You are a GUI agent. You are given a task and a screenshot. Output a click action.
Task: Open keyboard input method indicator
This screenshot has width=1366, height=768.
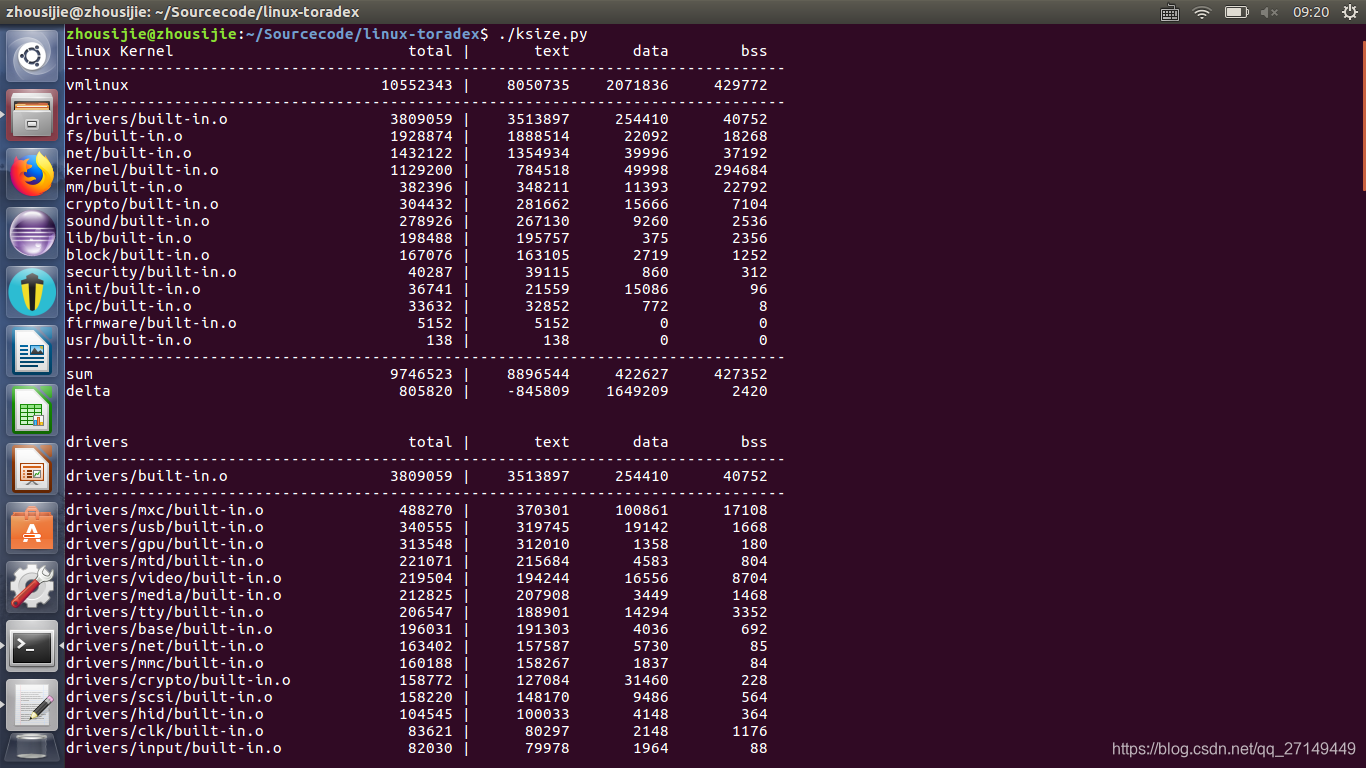(x=1170, y=12)
